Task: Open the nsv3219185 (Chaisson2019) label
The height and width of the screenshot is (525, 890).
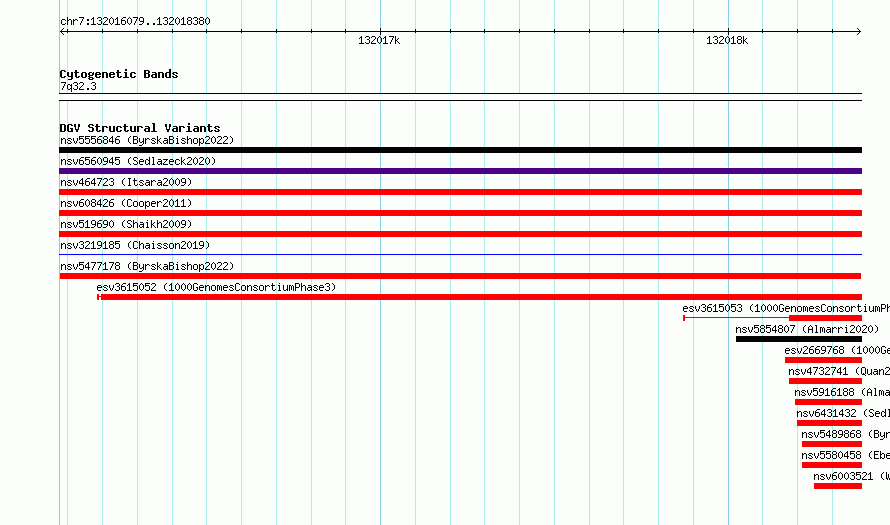Action: point(135,245)
